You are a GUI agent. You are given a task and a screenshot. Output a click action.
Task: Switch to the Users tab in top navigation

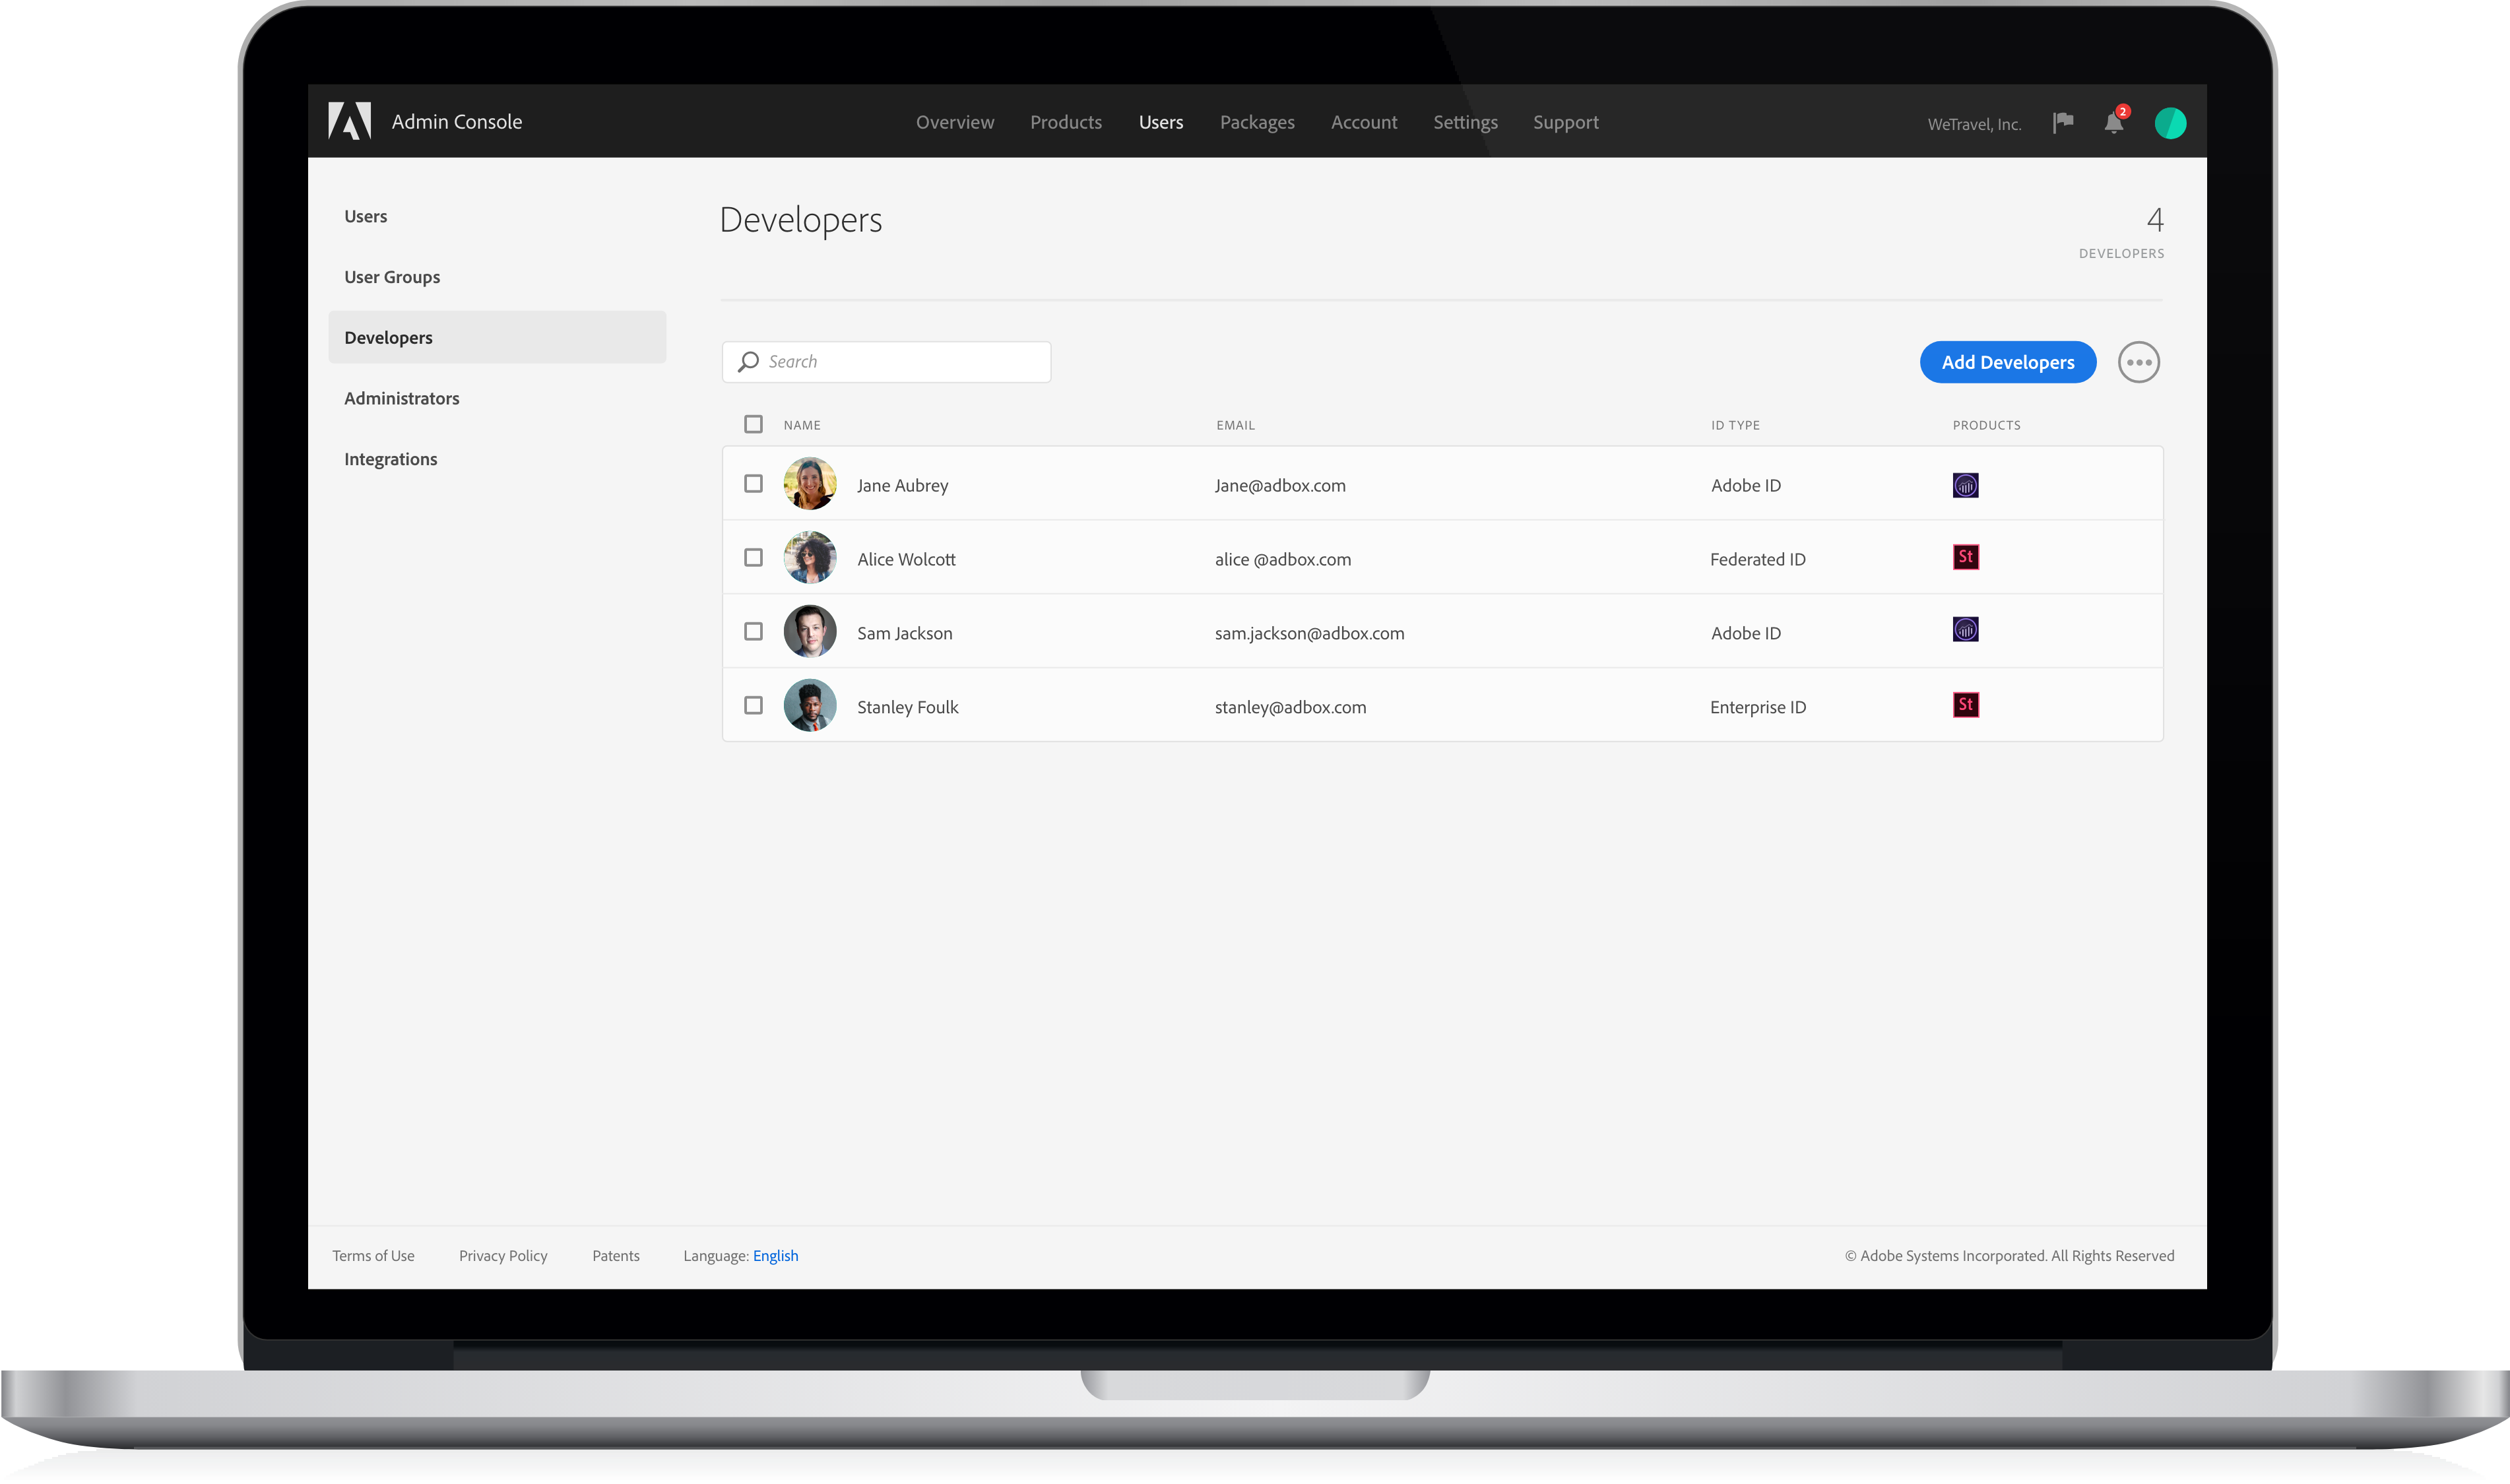point(1161,122)
